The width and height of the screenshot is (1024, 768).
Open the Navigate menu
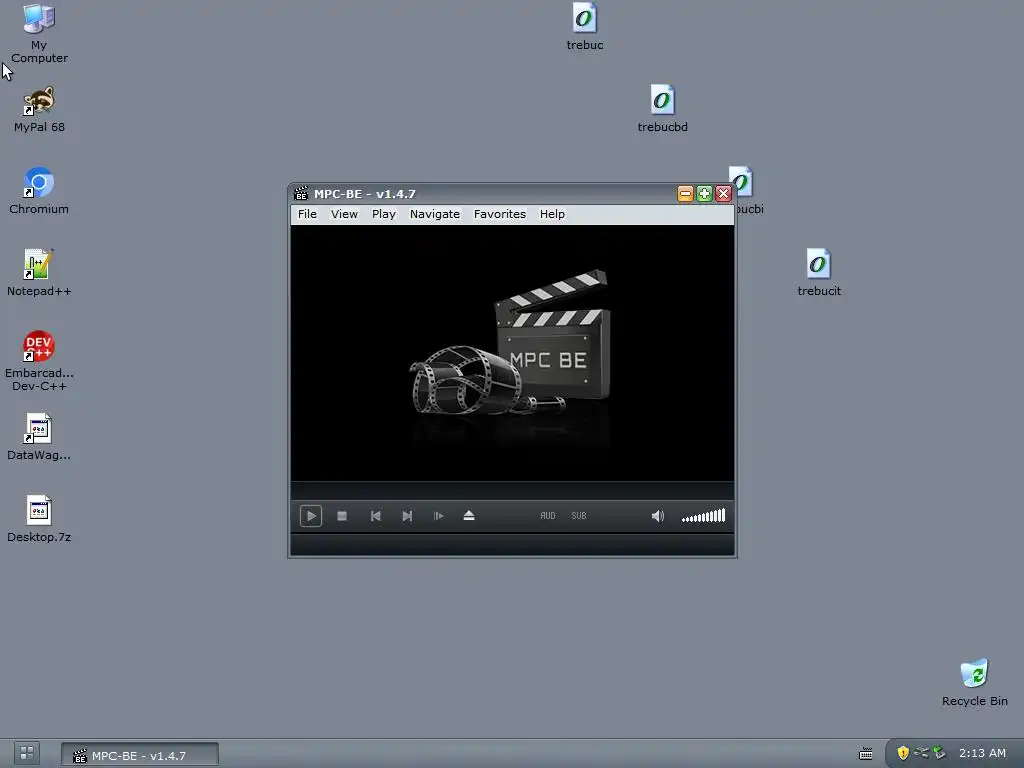click(434, 214)
